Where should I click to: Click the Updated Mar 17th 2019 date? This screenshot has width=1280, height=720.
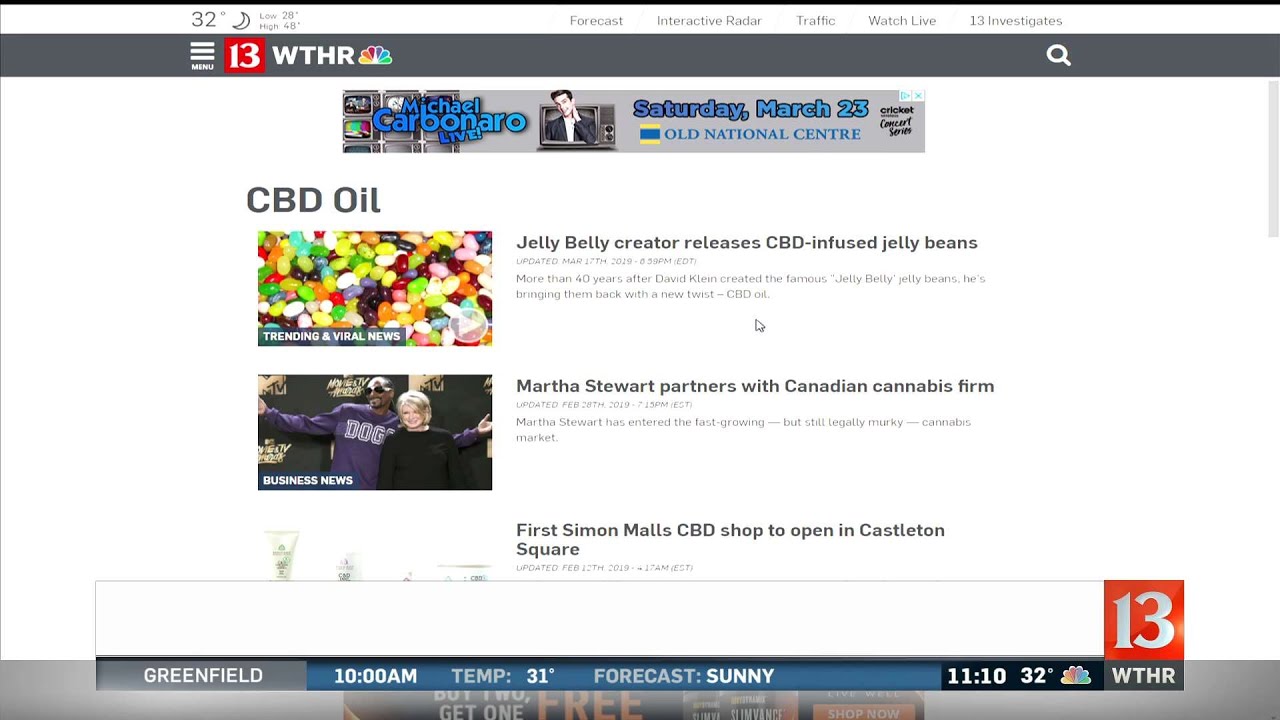tap(606, 261)
